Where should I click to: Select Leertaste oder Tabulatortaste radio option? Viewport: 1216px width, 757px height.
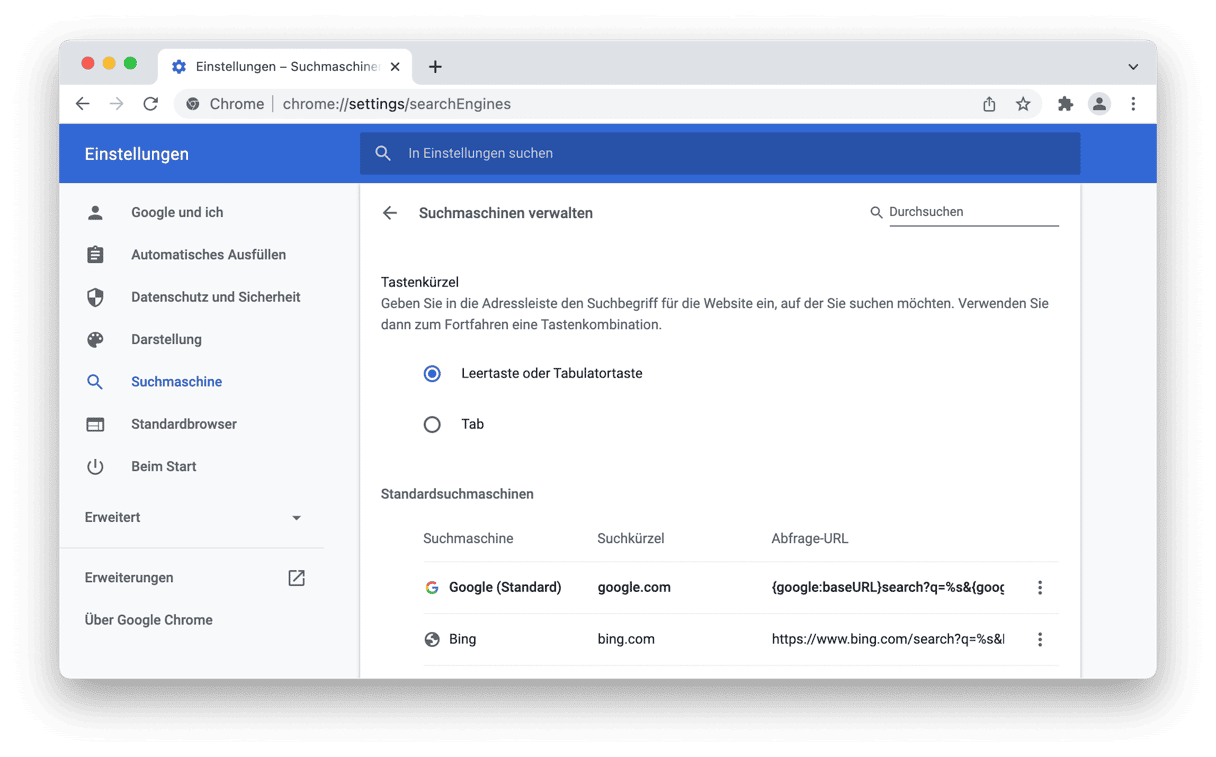(432, 374)
